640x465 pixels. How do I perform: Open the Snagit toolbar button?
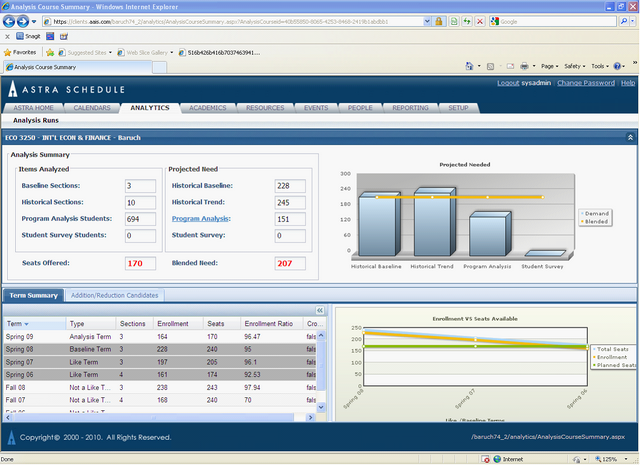click(x=28, y=36)
